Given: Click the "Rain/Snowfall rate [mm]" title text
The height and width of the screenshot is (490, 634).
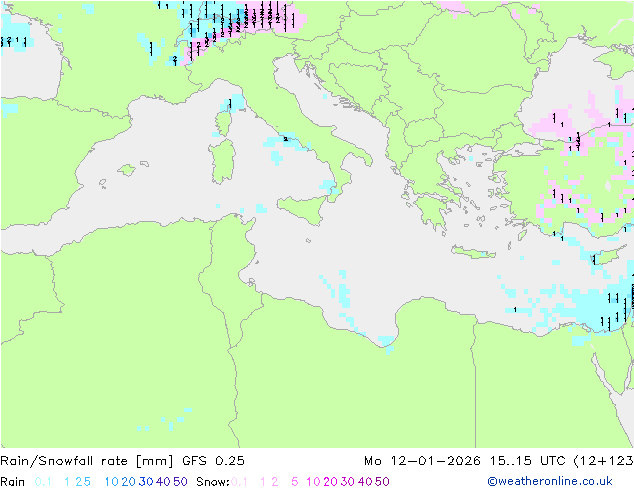Looking at the screenshot, I should tap(87, 461).
